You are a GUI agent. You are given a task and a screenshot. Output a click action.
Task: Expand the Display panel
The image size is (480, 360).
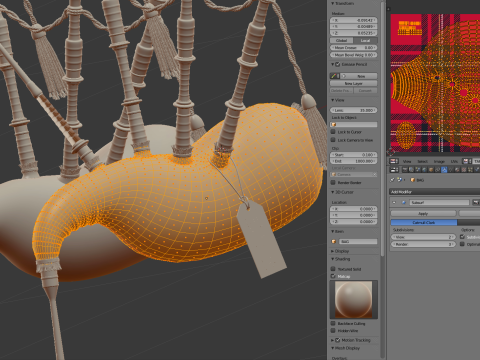click(x=332, y=251)
